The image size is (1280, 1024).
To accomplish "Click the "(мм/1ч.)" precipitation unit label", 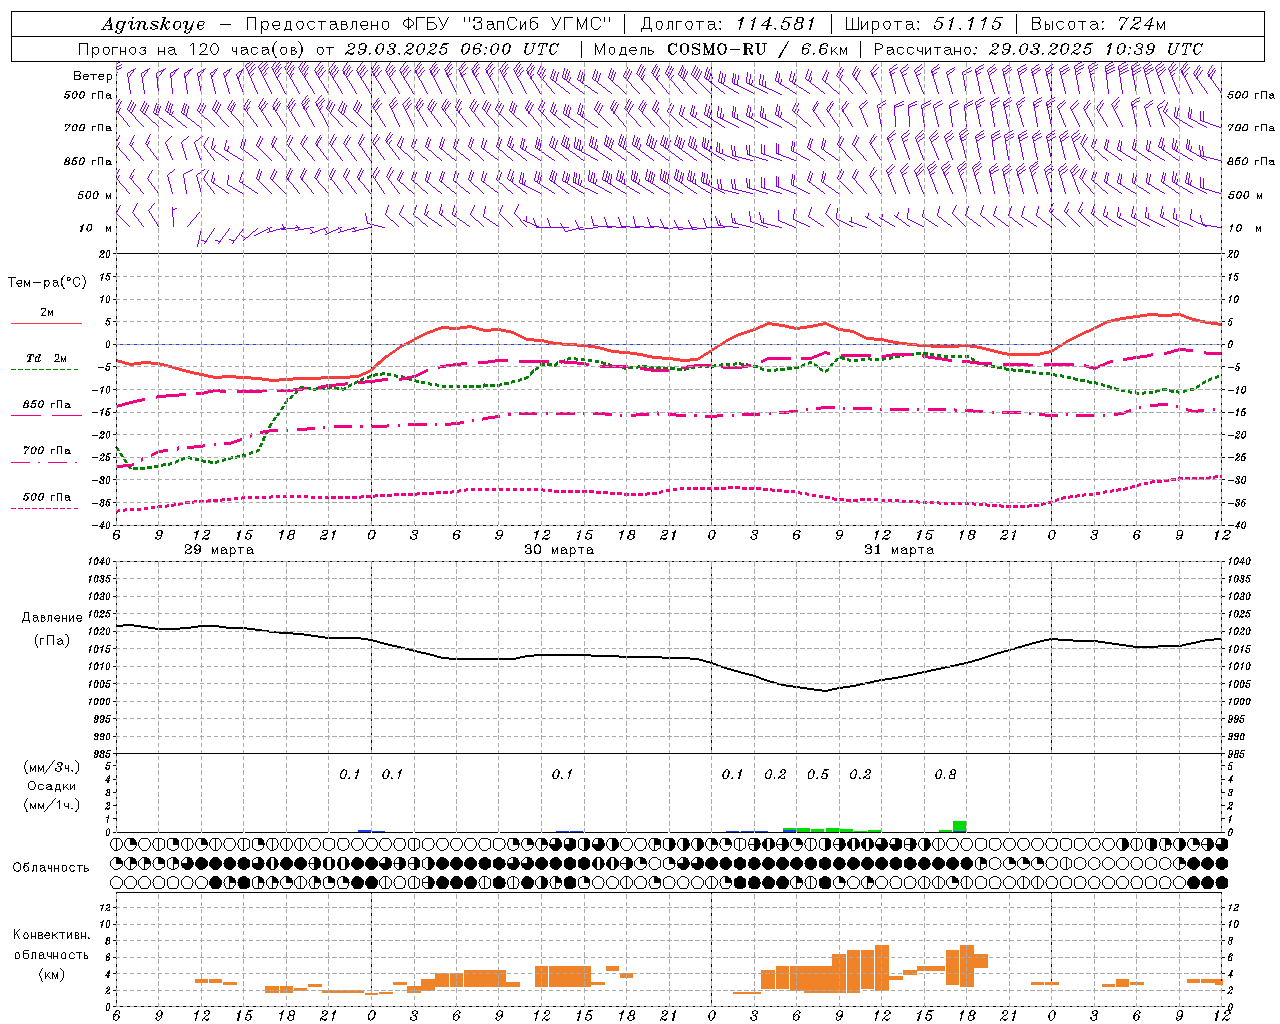I will (52, 805).
